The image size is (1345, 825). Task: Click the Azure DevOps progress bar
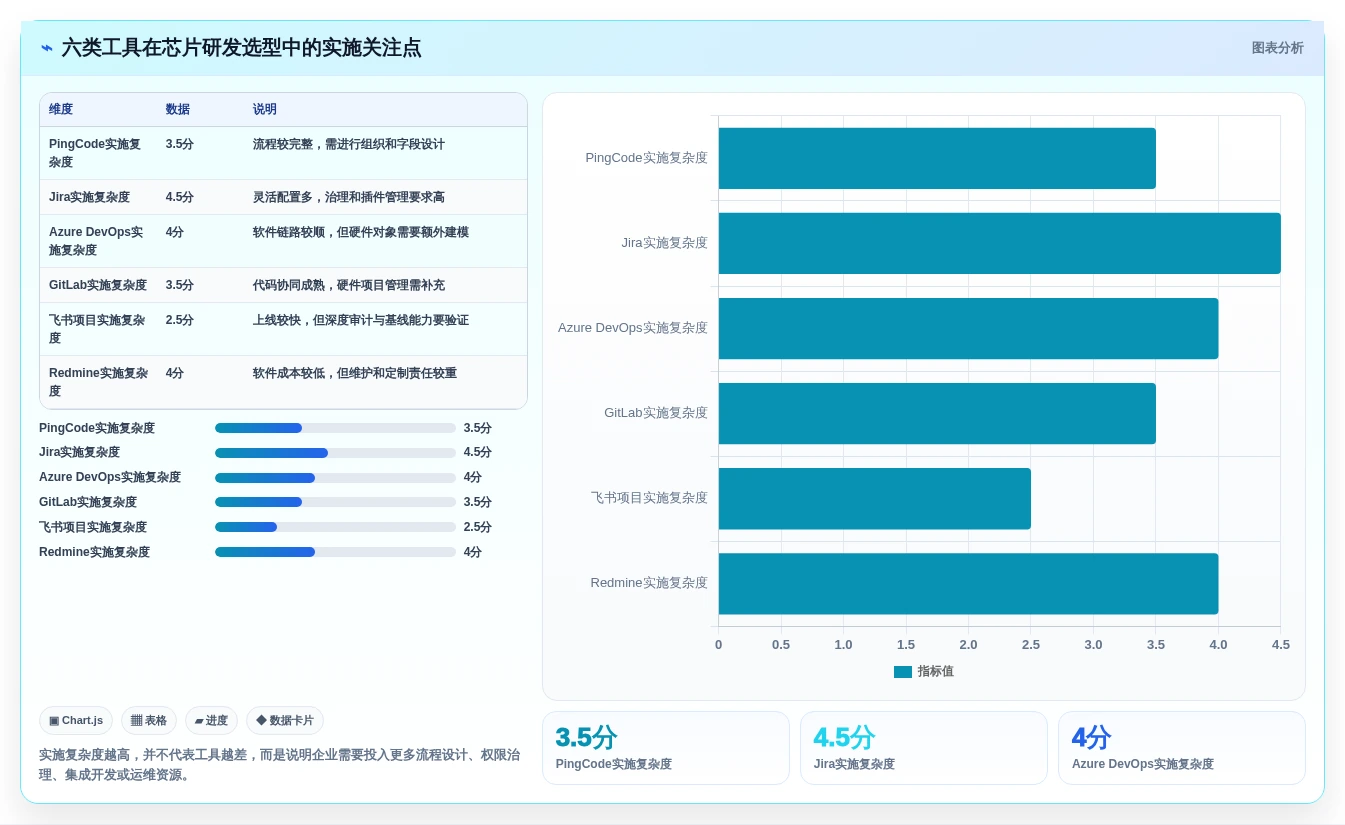[335, 478]
